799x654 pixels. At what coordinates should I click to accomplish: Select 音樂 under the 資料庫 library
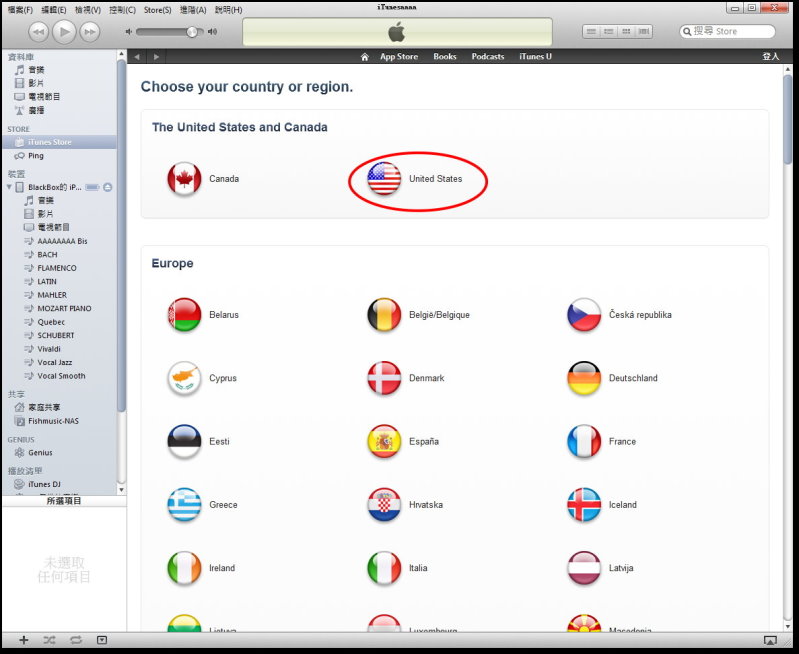pyautogui.click(x=36, y=70)
